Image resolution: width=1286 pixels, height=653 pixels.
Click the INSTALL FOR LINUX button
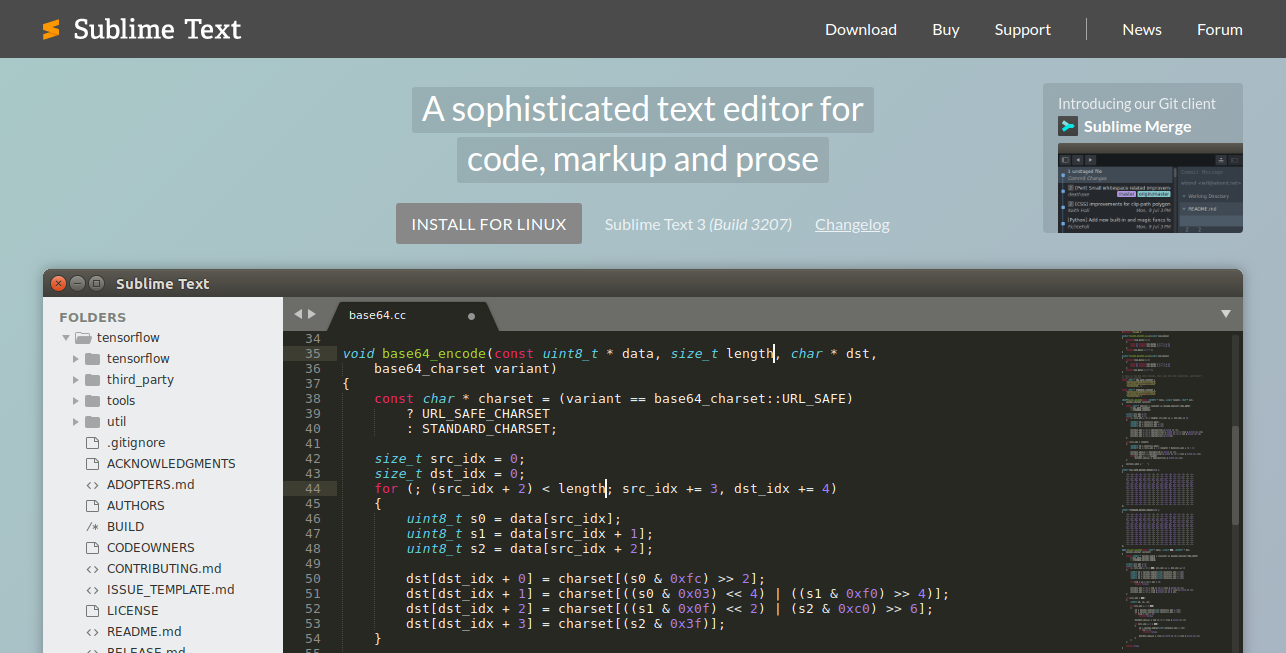pyautogui.click(x=488, y=223)
